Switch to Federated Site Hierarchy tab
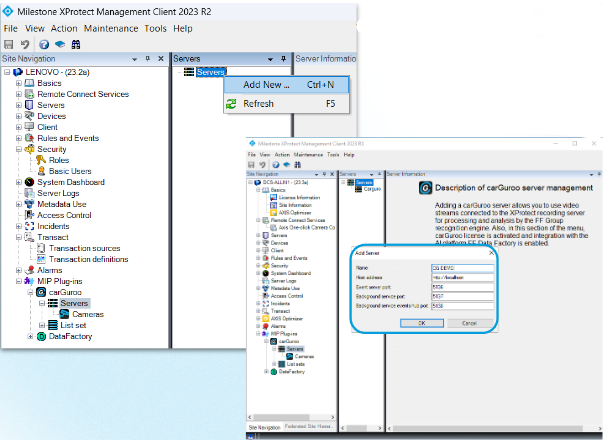610x440 pixels. click(309, 426)
